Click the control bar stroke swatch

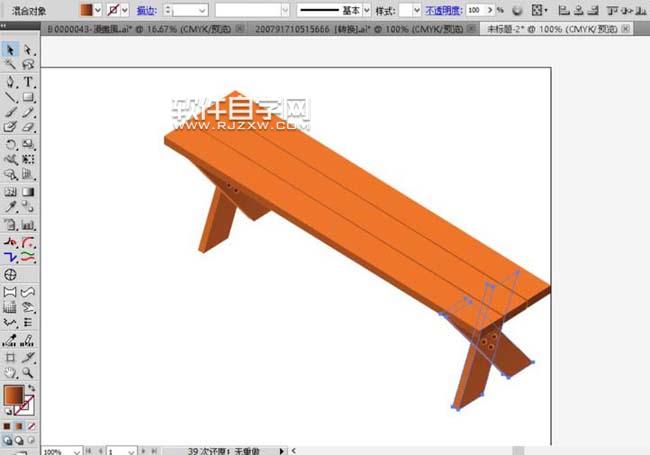(x=113, y=10)
